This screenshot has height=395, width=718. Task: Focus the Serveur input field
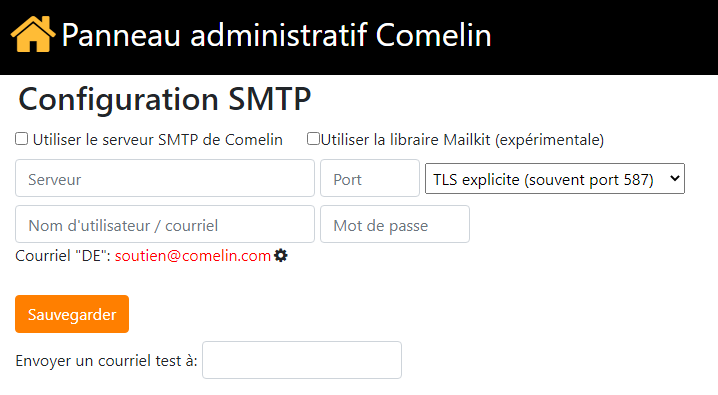[x=165, y=178]
